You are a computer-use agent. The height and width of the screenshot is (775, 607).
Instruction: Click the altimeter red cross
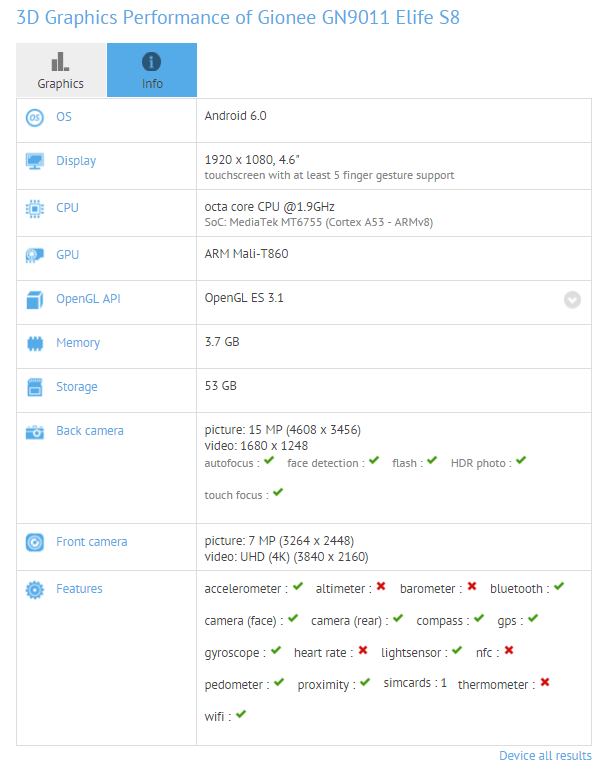pos(381,586)
